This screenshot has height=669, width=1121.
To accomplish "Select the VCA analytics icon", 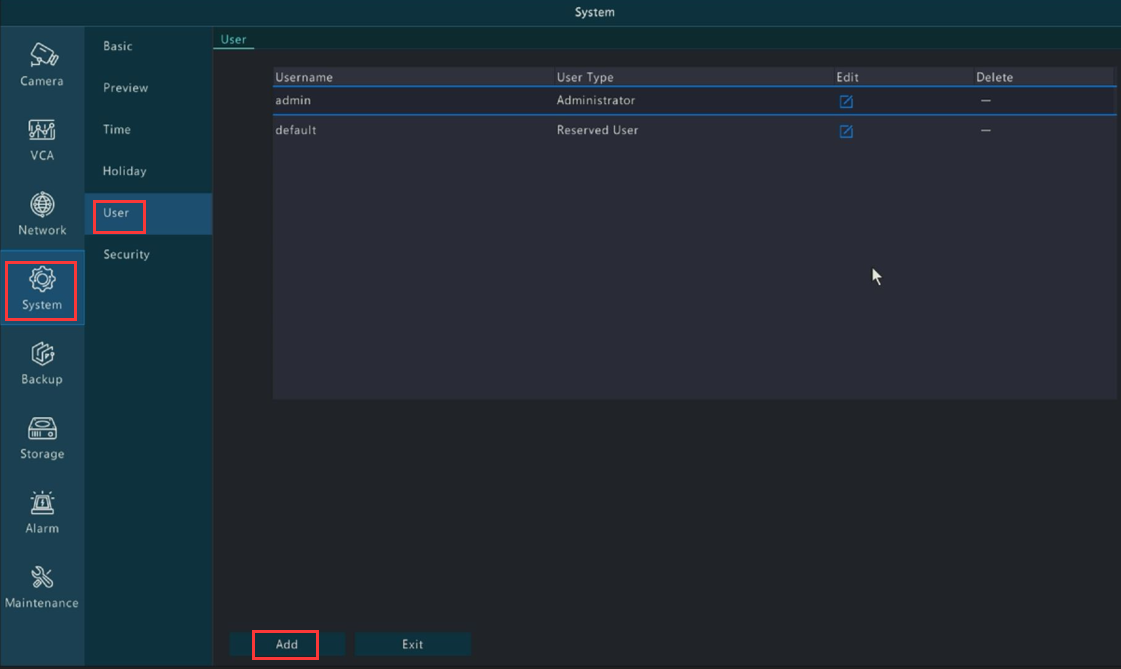I will tap(42, 130).
